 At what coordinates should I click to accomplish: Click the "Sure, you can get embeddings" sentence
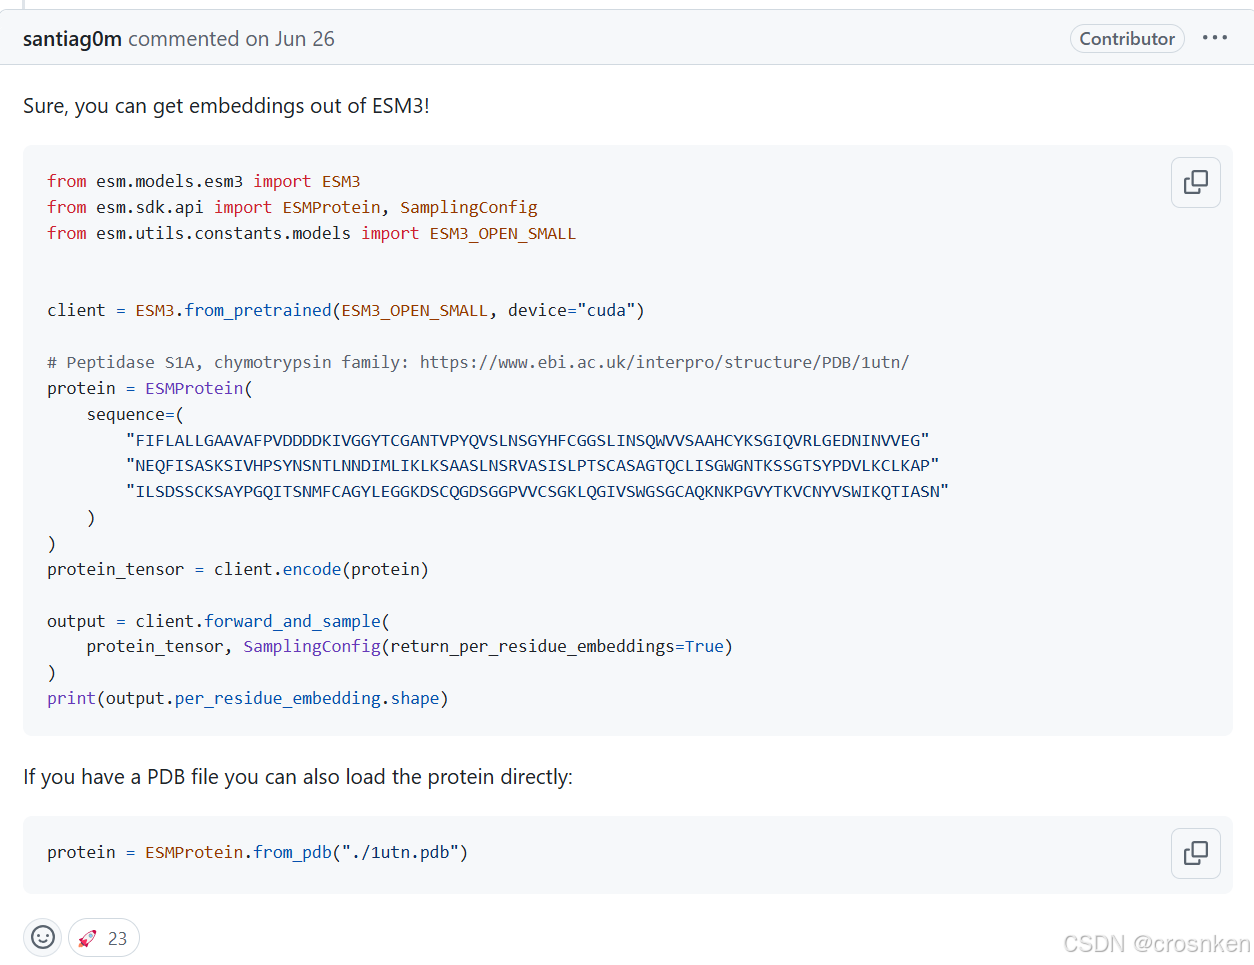point(226,106)
